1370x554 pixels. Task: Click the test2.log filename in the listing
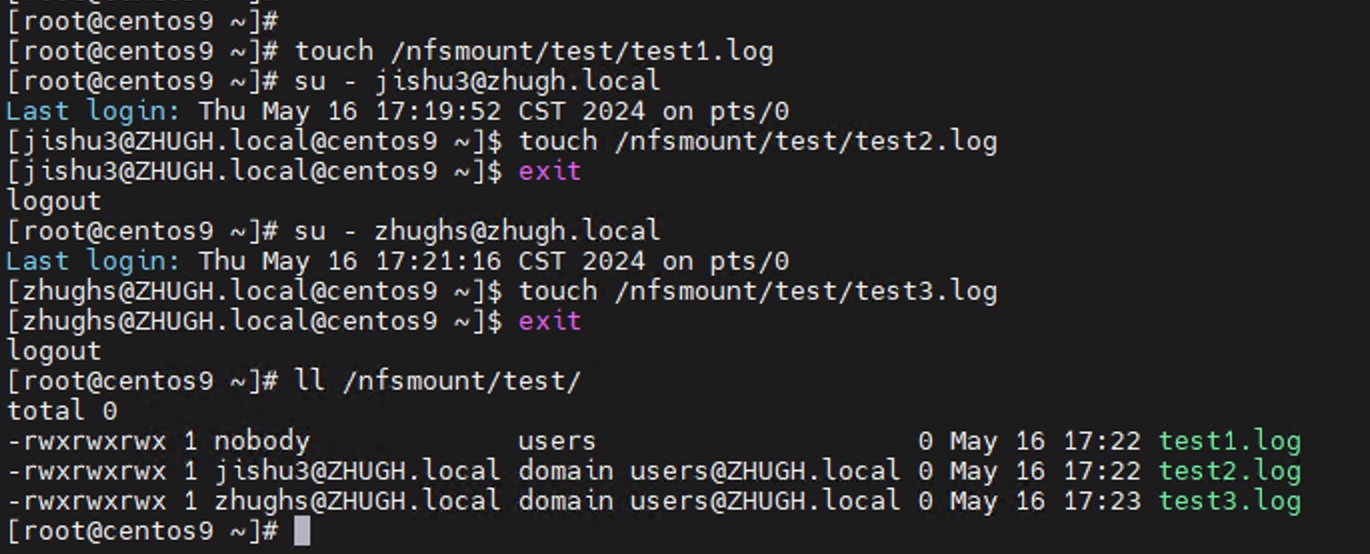point(1230,471)
